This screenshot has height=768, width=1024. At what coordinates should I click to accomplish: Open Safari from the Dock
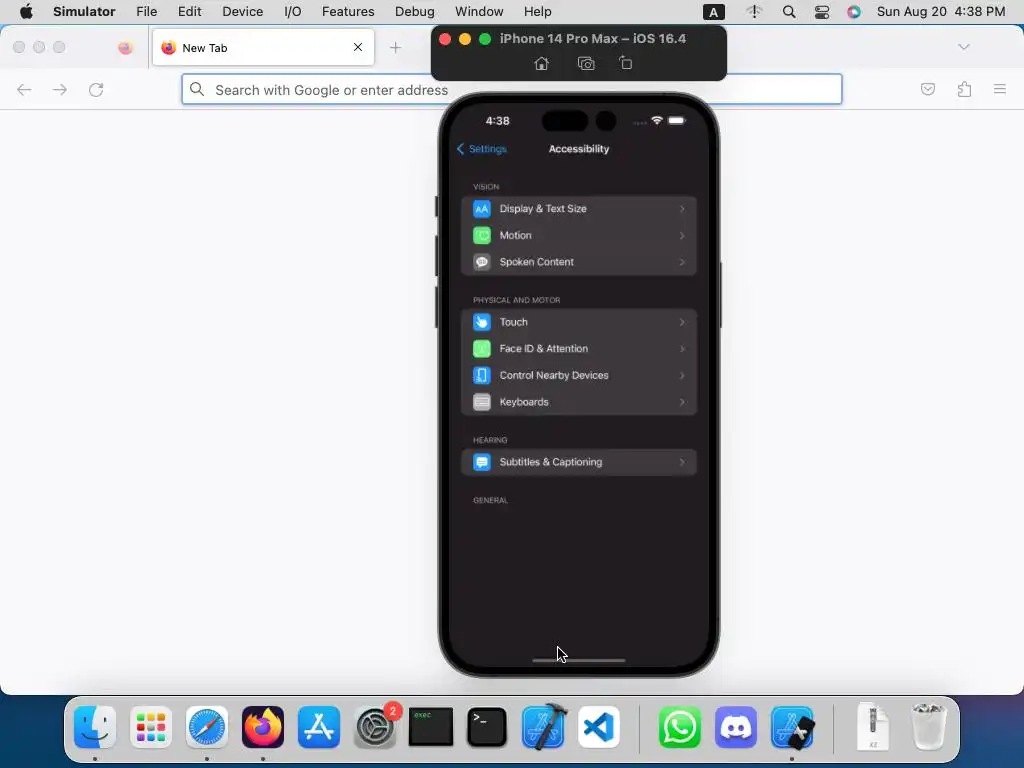coord(207,727)
